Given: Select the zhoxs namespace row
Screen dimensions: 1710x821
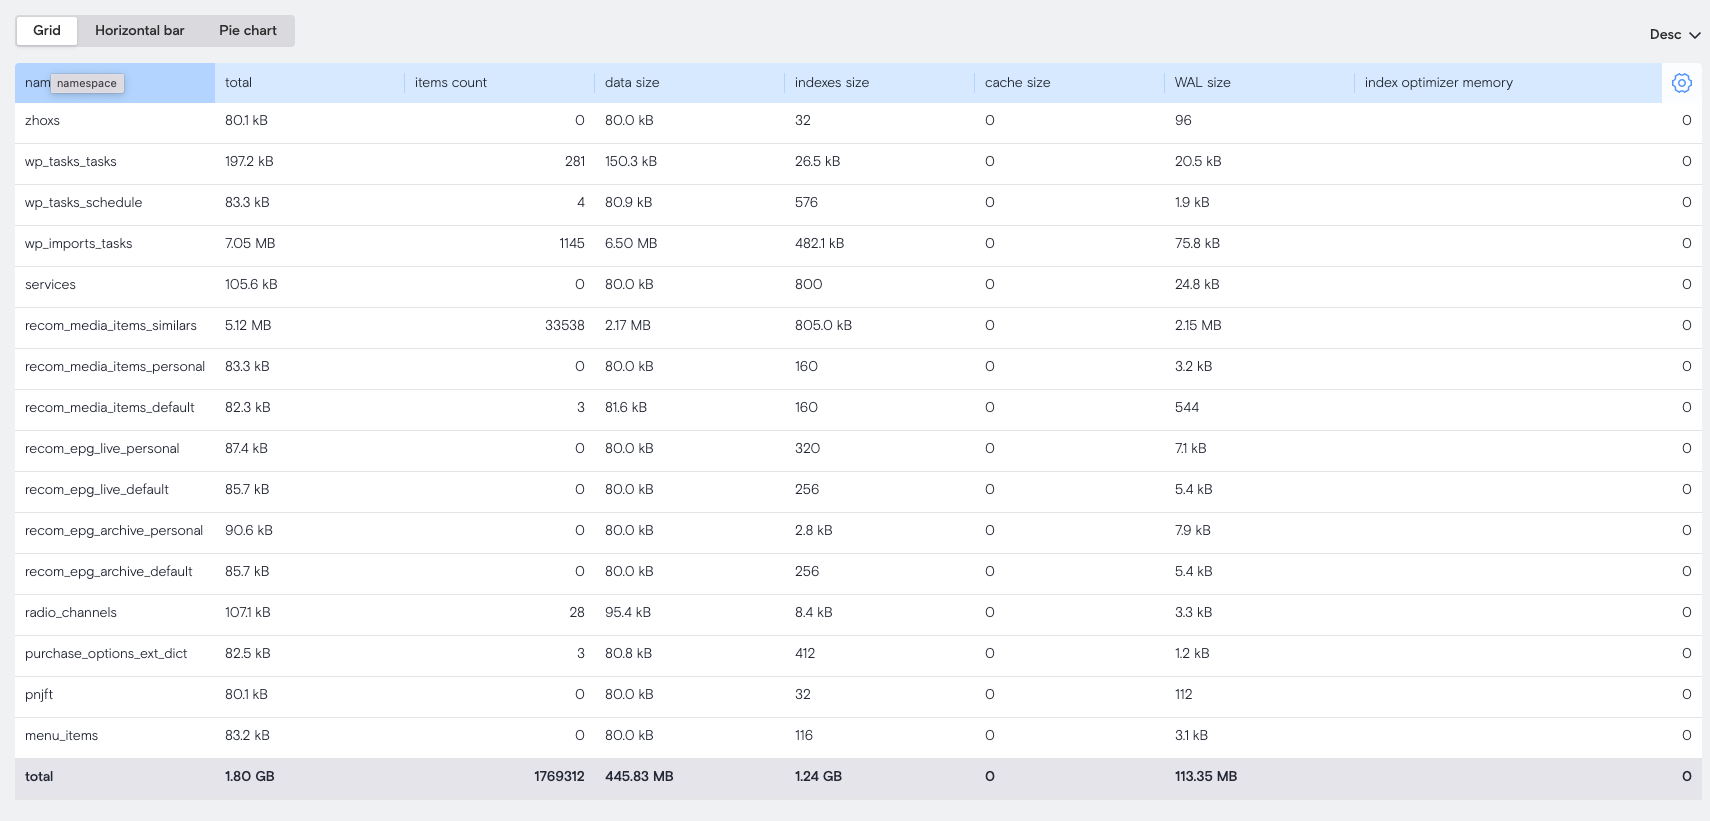Looking at the screenshot, I should click(43, 121).
